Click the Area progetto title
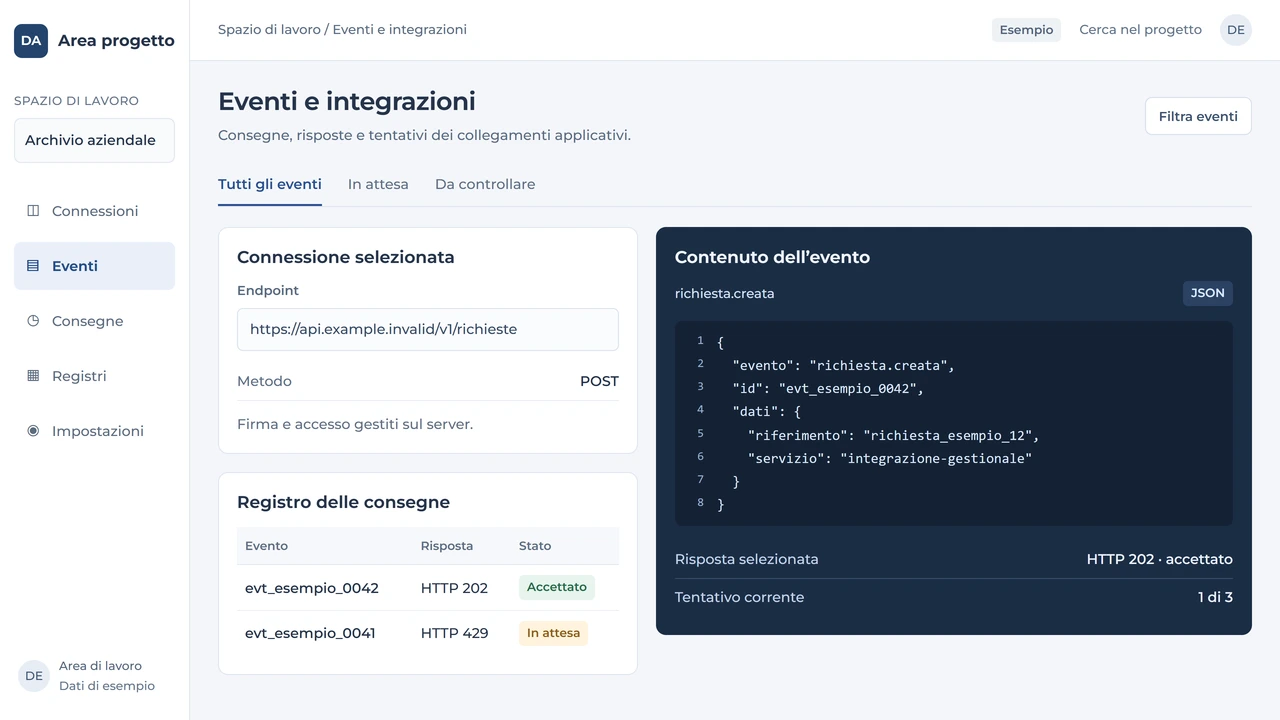This screenshot has width=1280, height=720. (x=116, y=41)
